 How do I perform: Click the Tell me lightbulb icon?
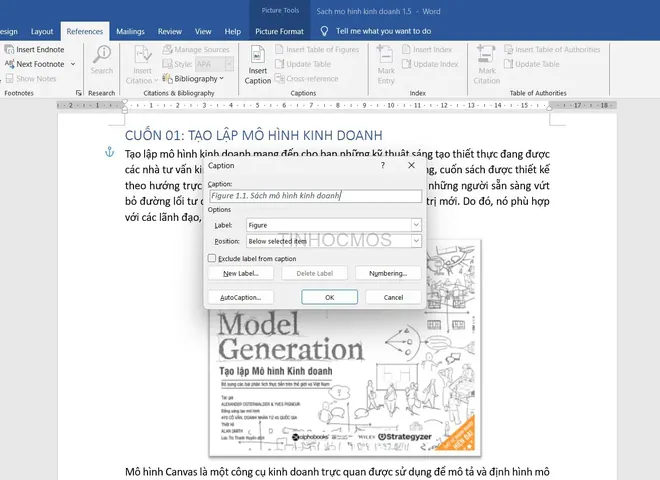tap(324, 31)
